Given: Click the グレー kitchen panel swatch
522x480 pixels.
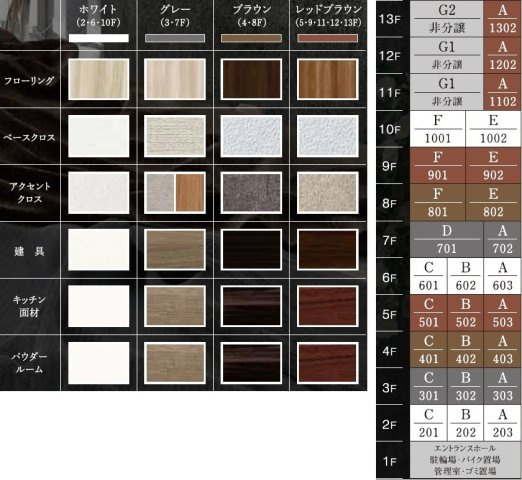Looking at the screenshot, I should [175, 306].
